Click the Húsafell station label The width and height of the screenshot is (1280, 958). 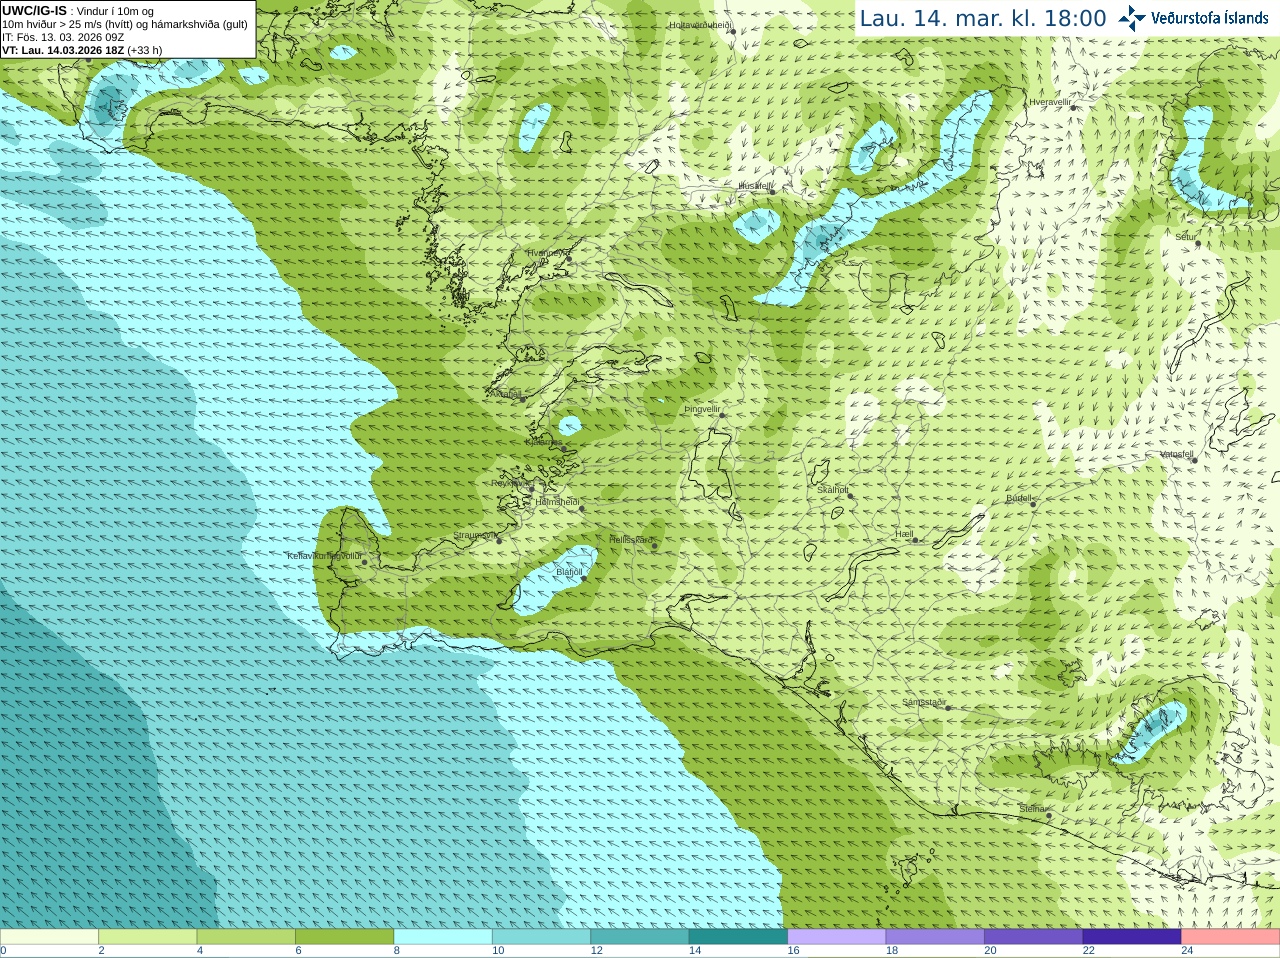pos(755,186)
